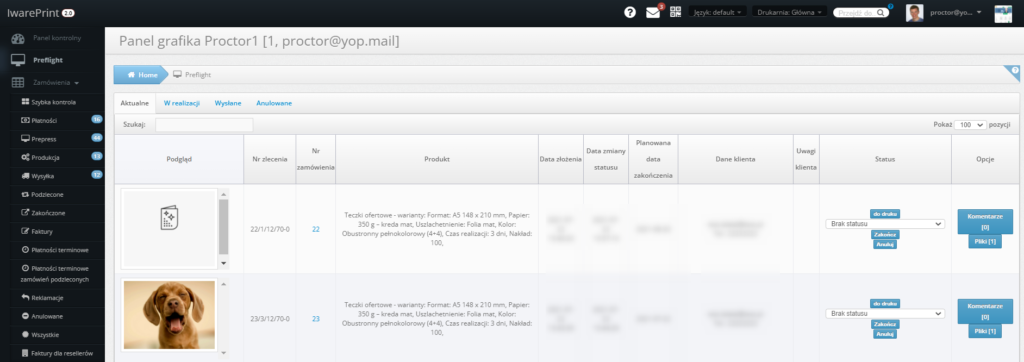This screenshot has width=1024, height=362.
Task: Click the magnifier icon in Przejdź do field
Action: coord(881,12)
